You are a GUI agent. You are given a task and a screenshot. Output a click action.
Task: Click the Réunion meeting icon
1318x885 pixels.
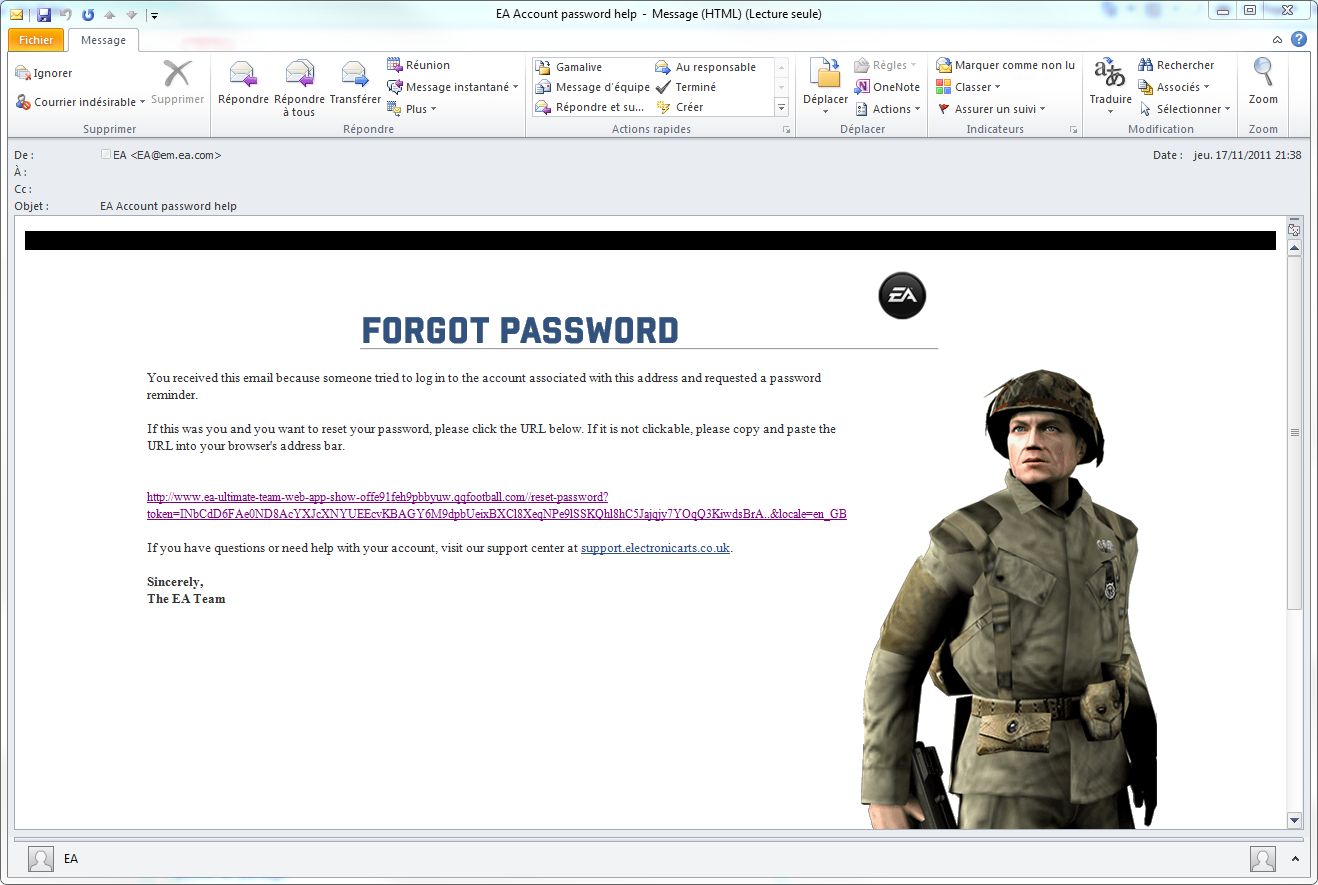(394, 65)
